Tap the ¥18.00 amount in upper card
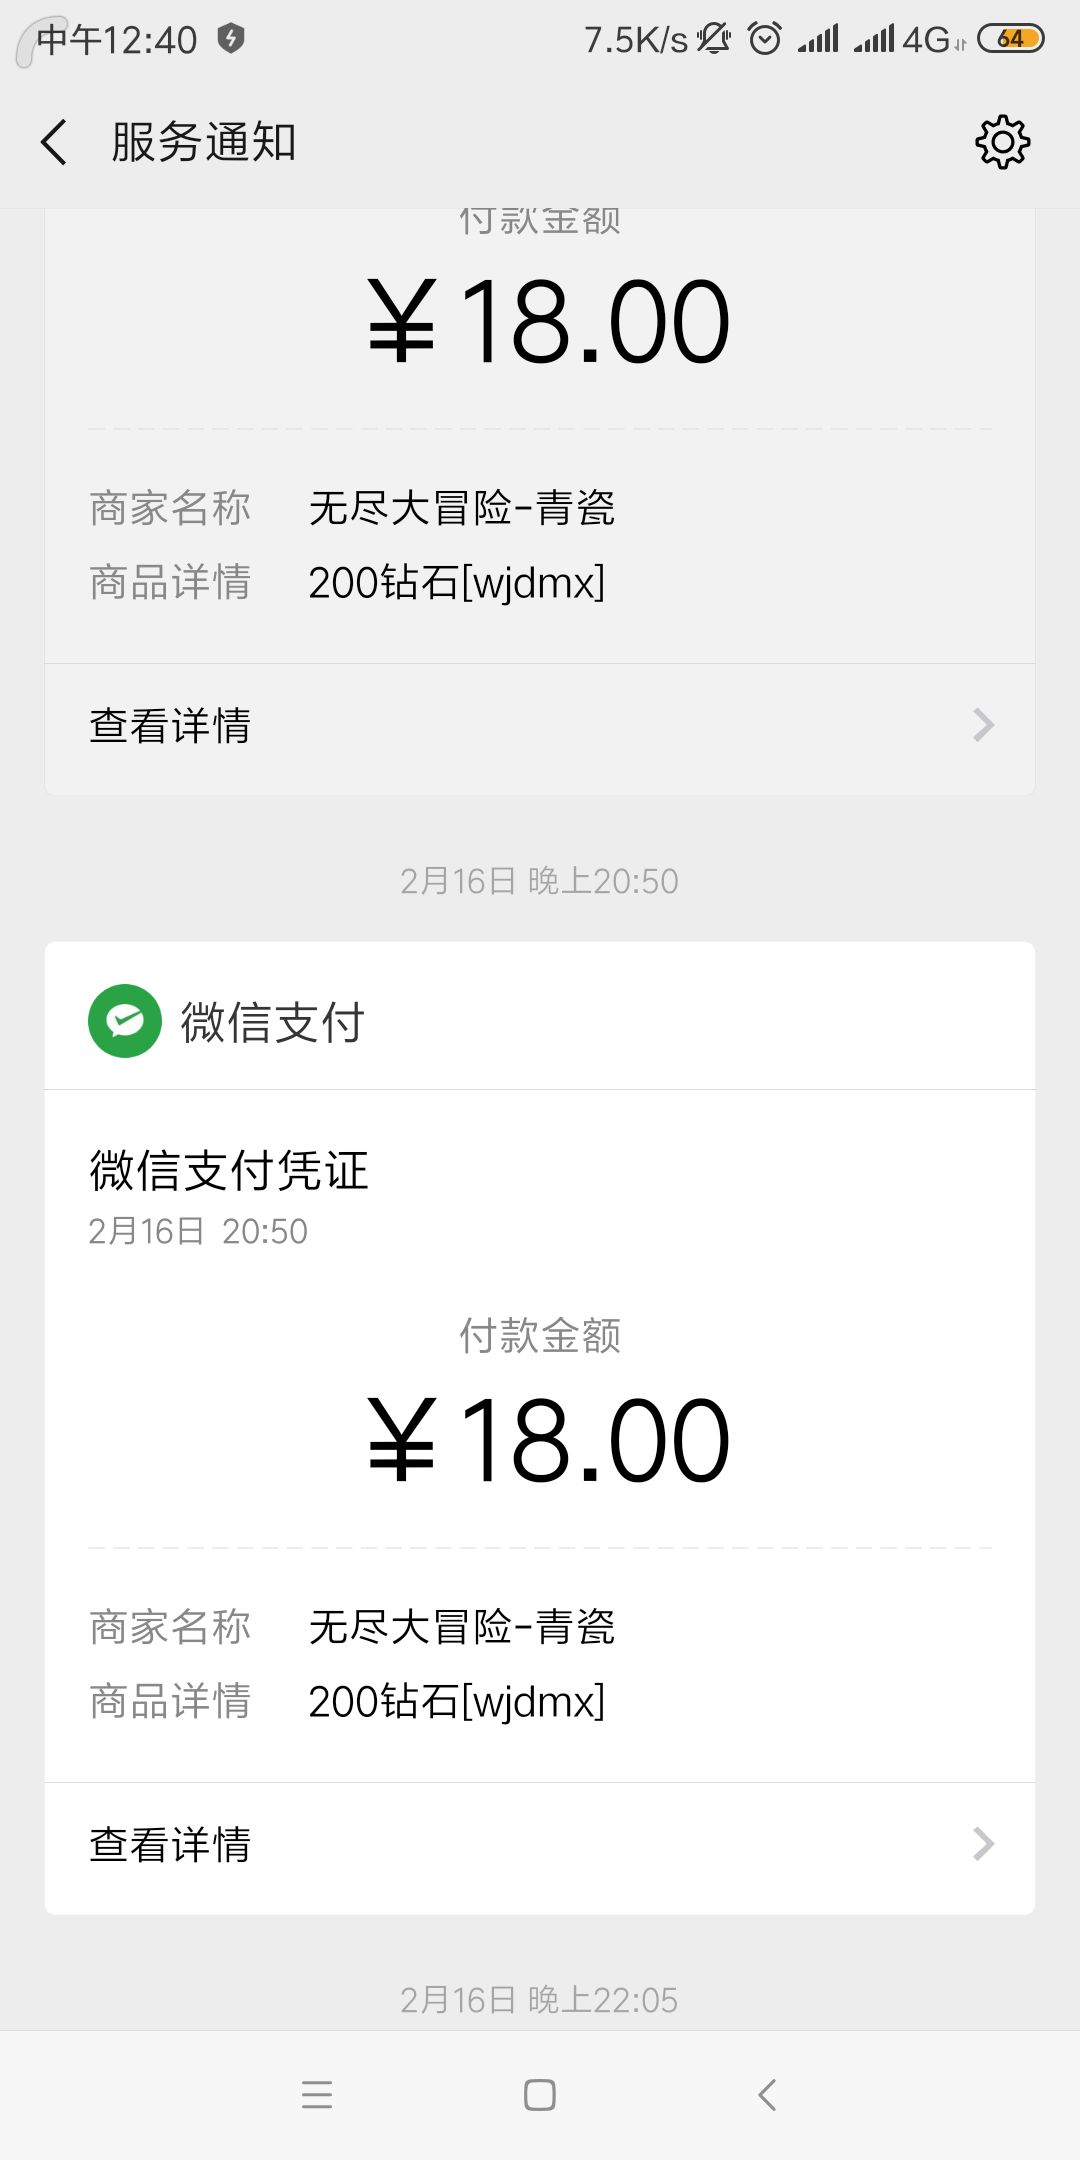1080x2160 pixels. coord(548,322)
